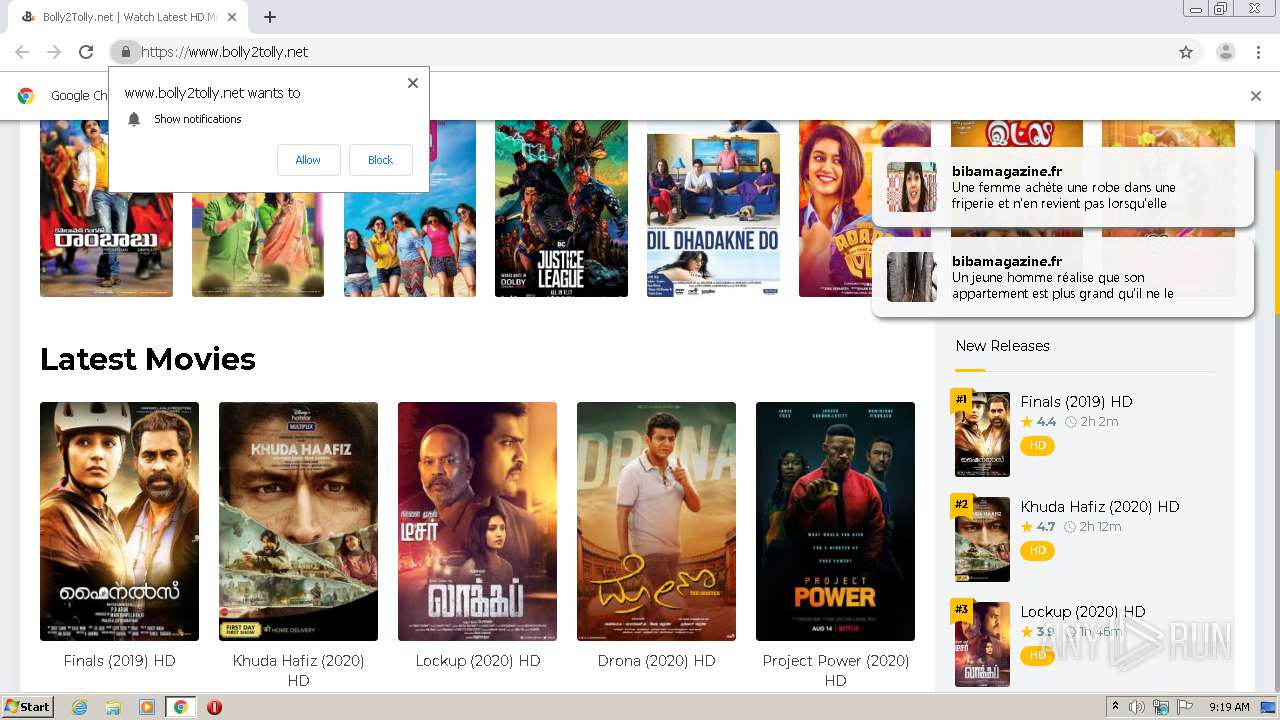This screenshot has height=720, width=1280.
Task: Launch Internet Explorer from taskbar
Action: pos(79,707)
